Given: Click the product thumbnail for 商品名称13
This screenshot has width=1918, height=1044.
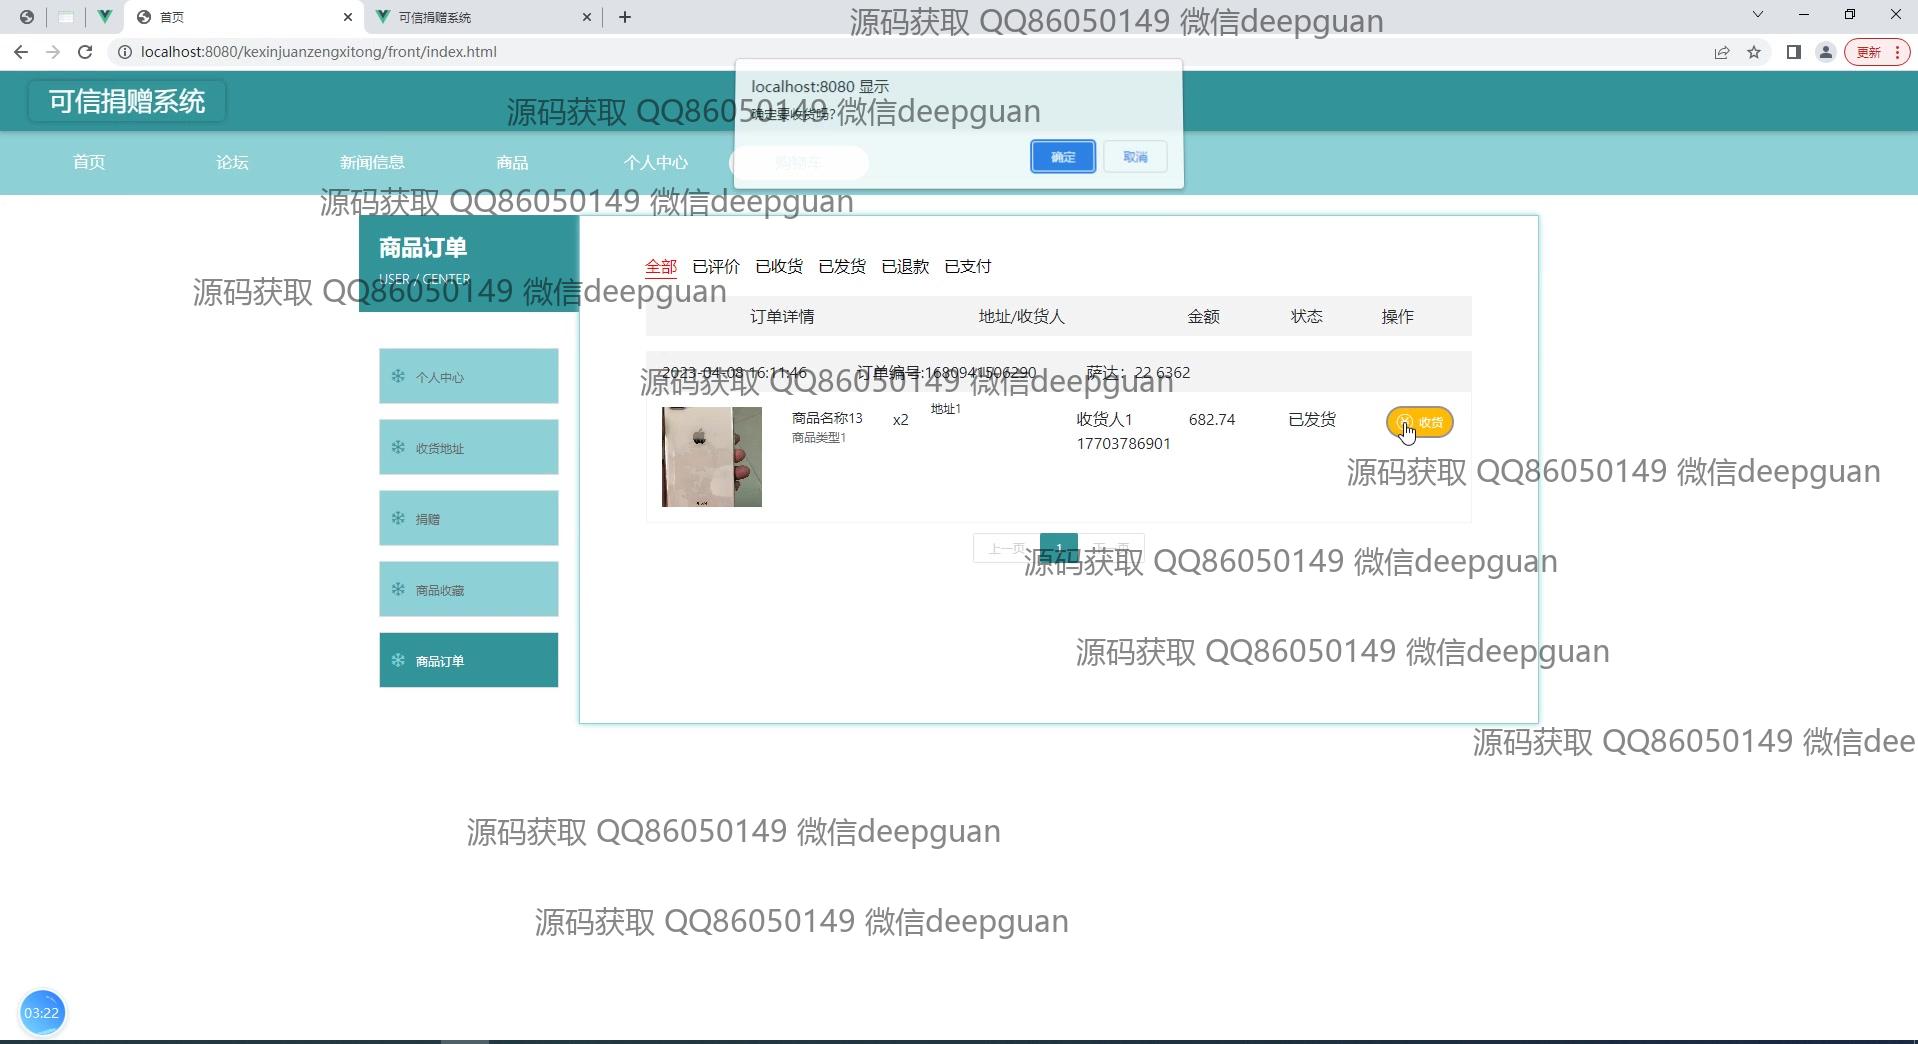Looking at the screenshot, I should [x=712, y=457].
